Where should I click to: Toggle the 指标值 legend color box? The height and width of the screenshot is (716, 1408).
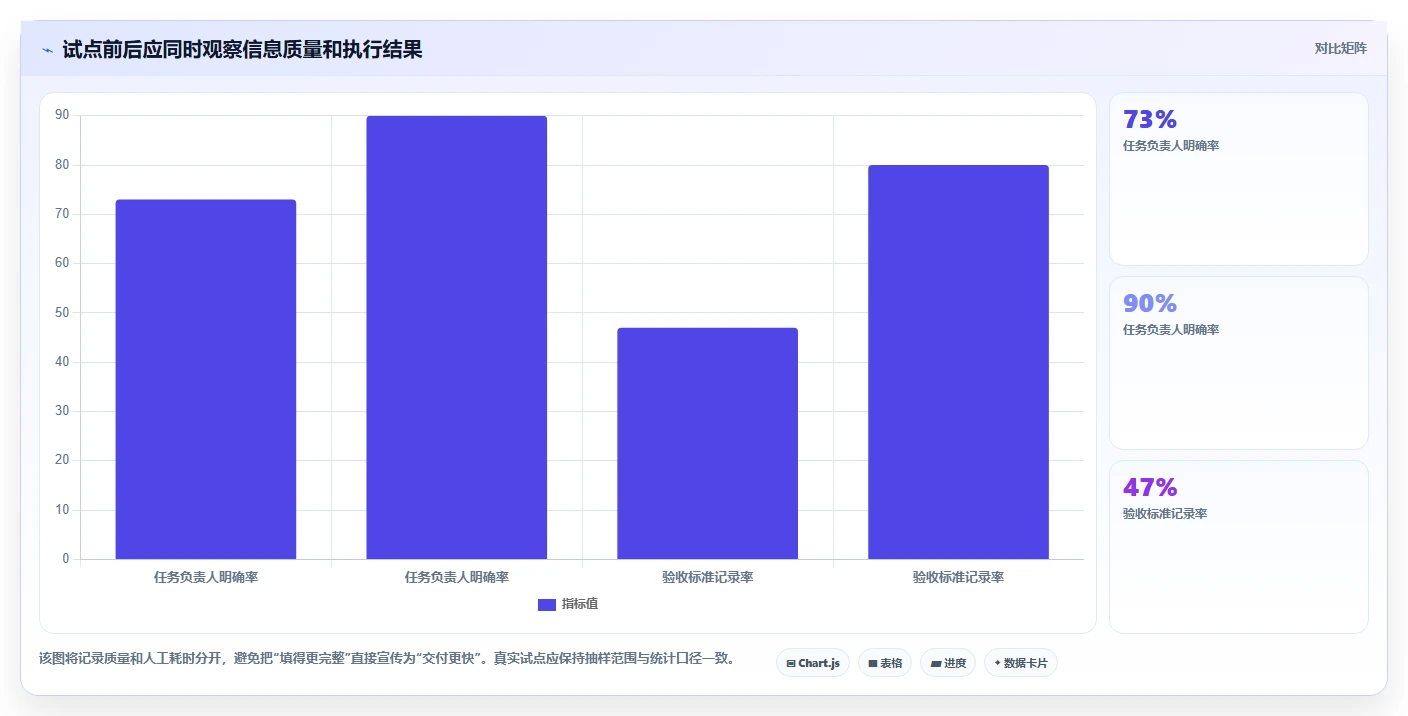[546, 605]
